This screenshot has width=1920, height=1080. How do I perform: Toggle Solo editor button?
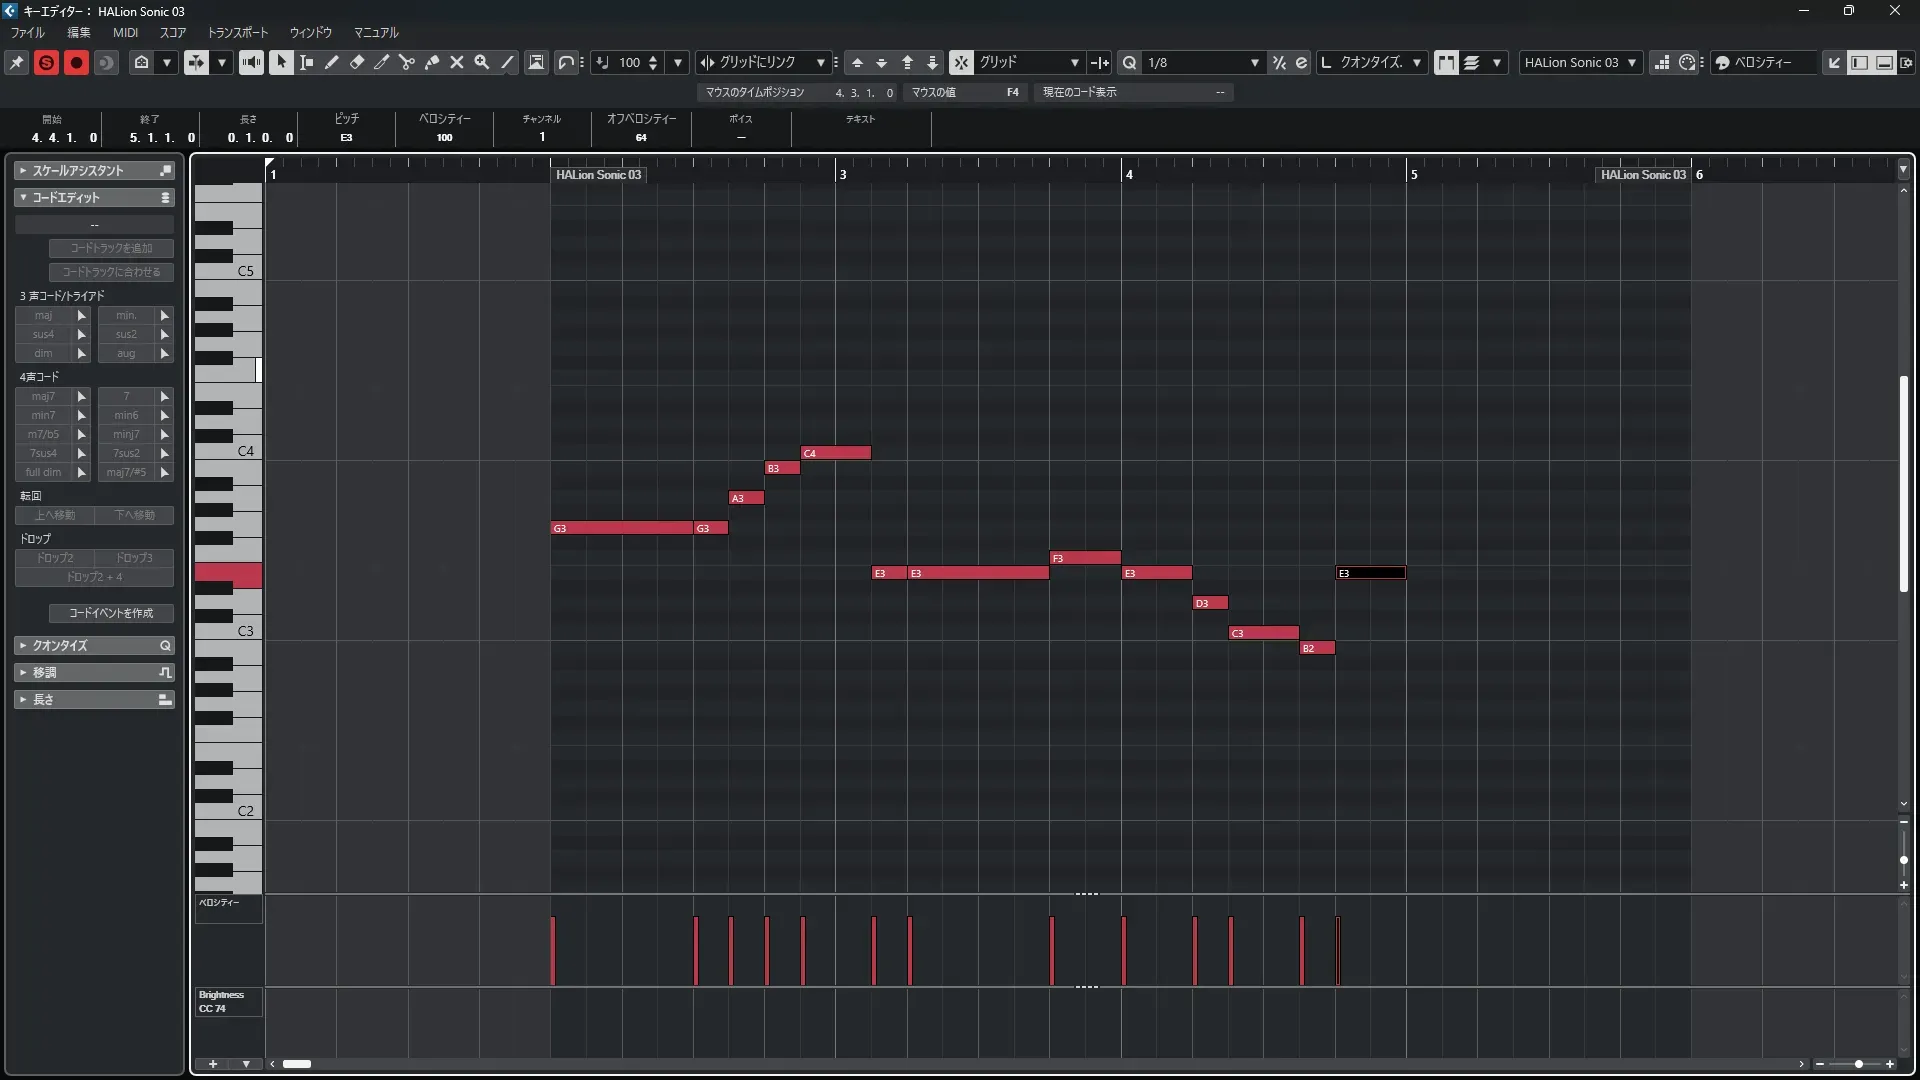(x=46, y=62)
